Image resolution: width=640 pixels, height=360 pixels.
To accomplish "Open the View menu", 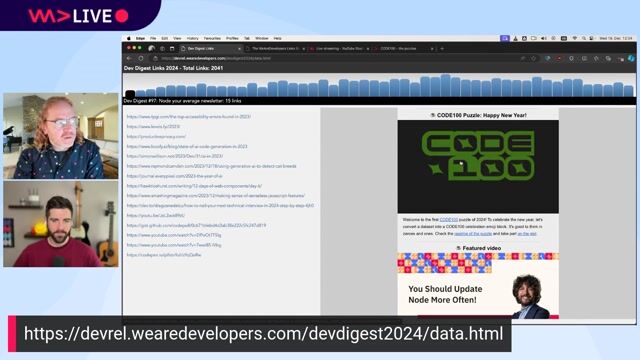I will point(177,38).
